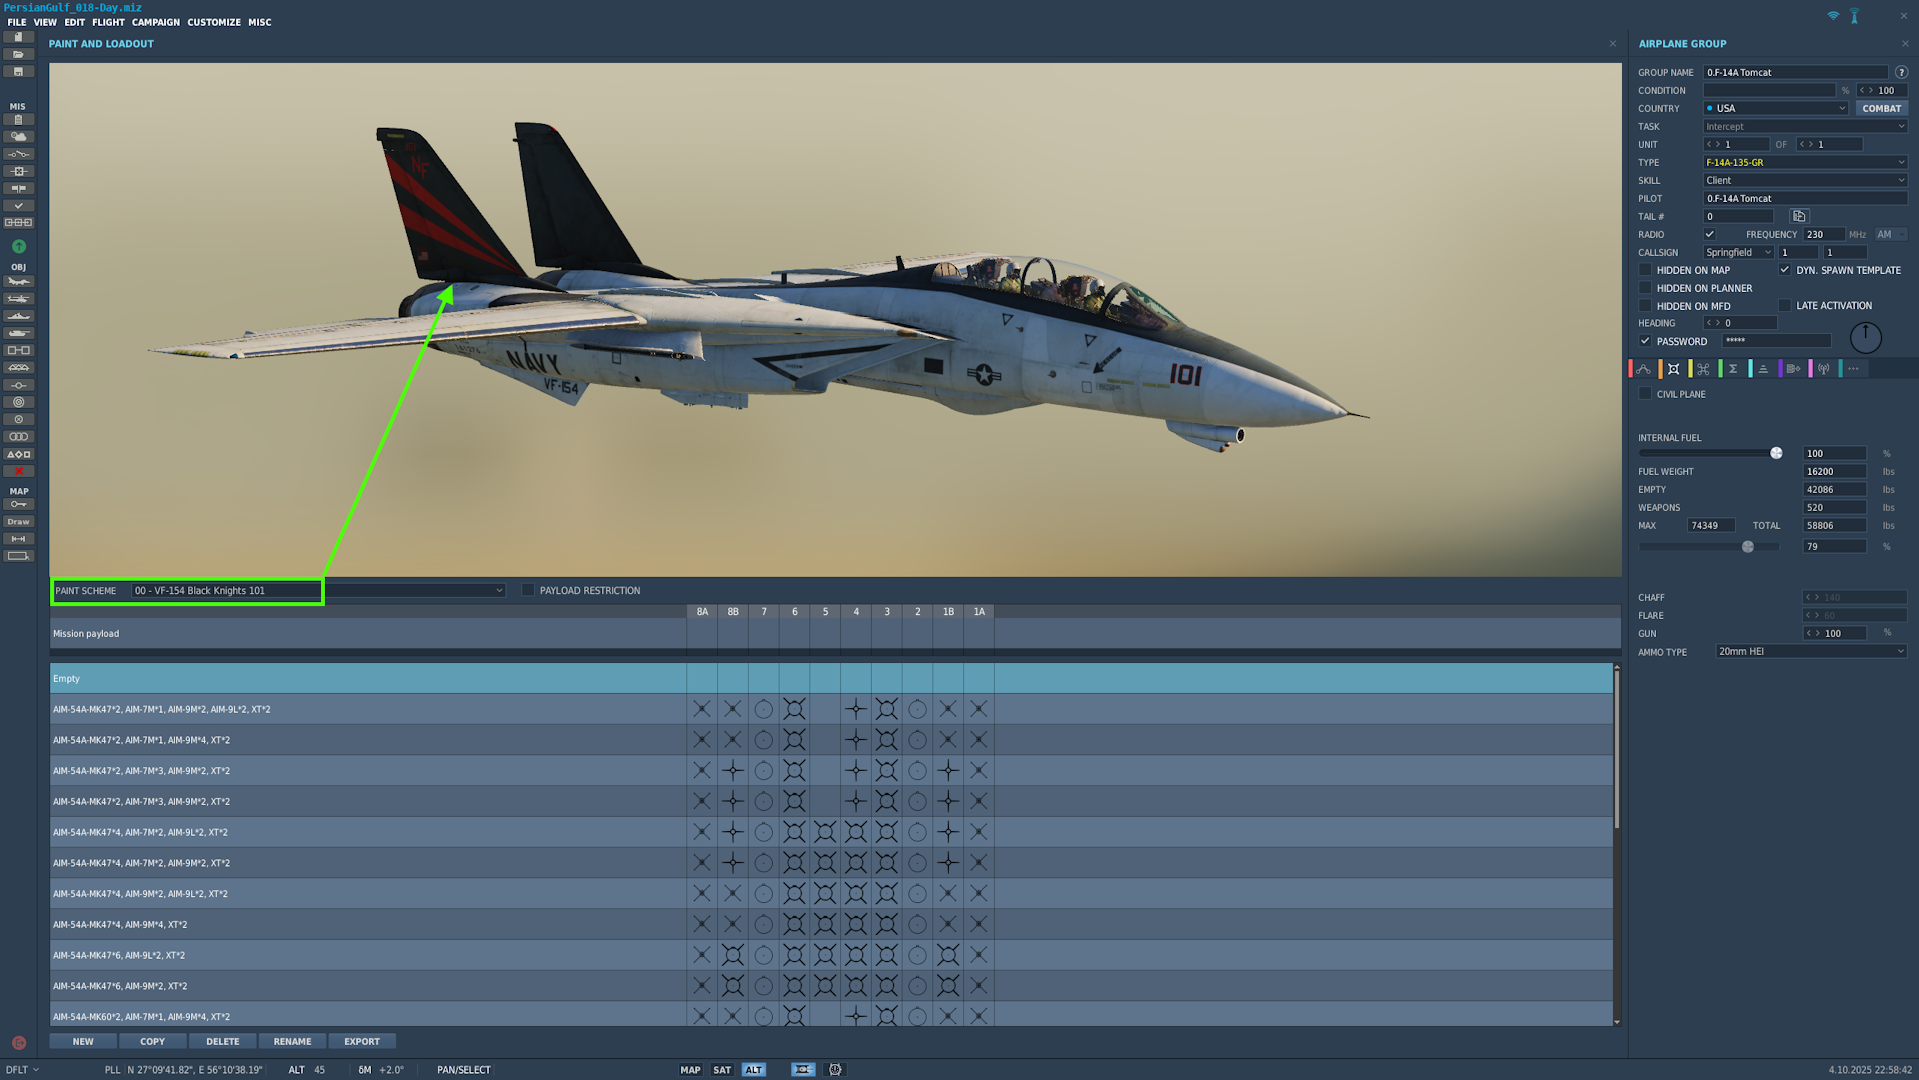Toggle Dyn. Spawn Template checkbox

[1785, 270]
